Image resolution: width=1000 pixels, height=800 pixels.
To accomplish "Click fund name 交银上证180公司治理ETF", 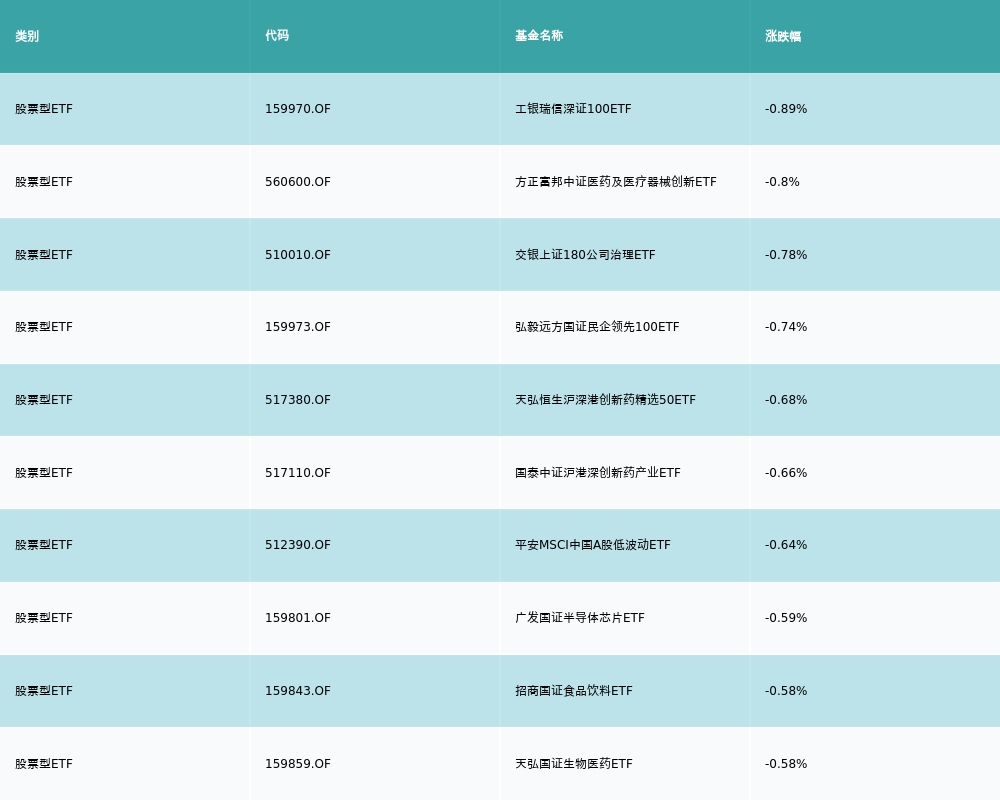I will click(585, 255).
